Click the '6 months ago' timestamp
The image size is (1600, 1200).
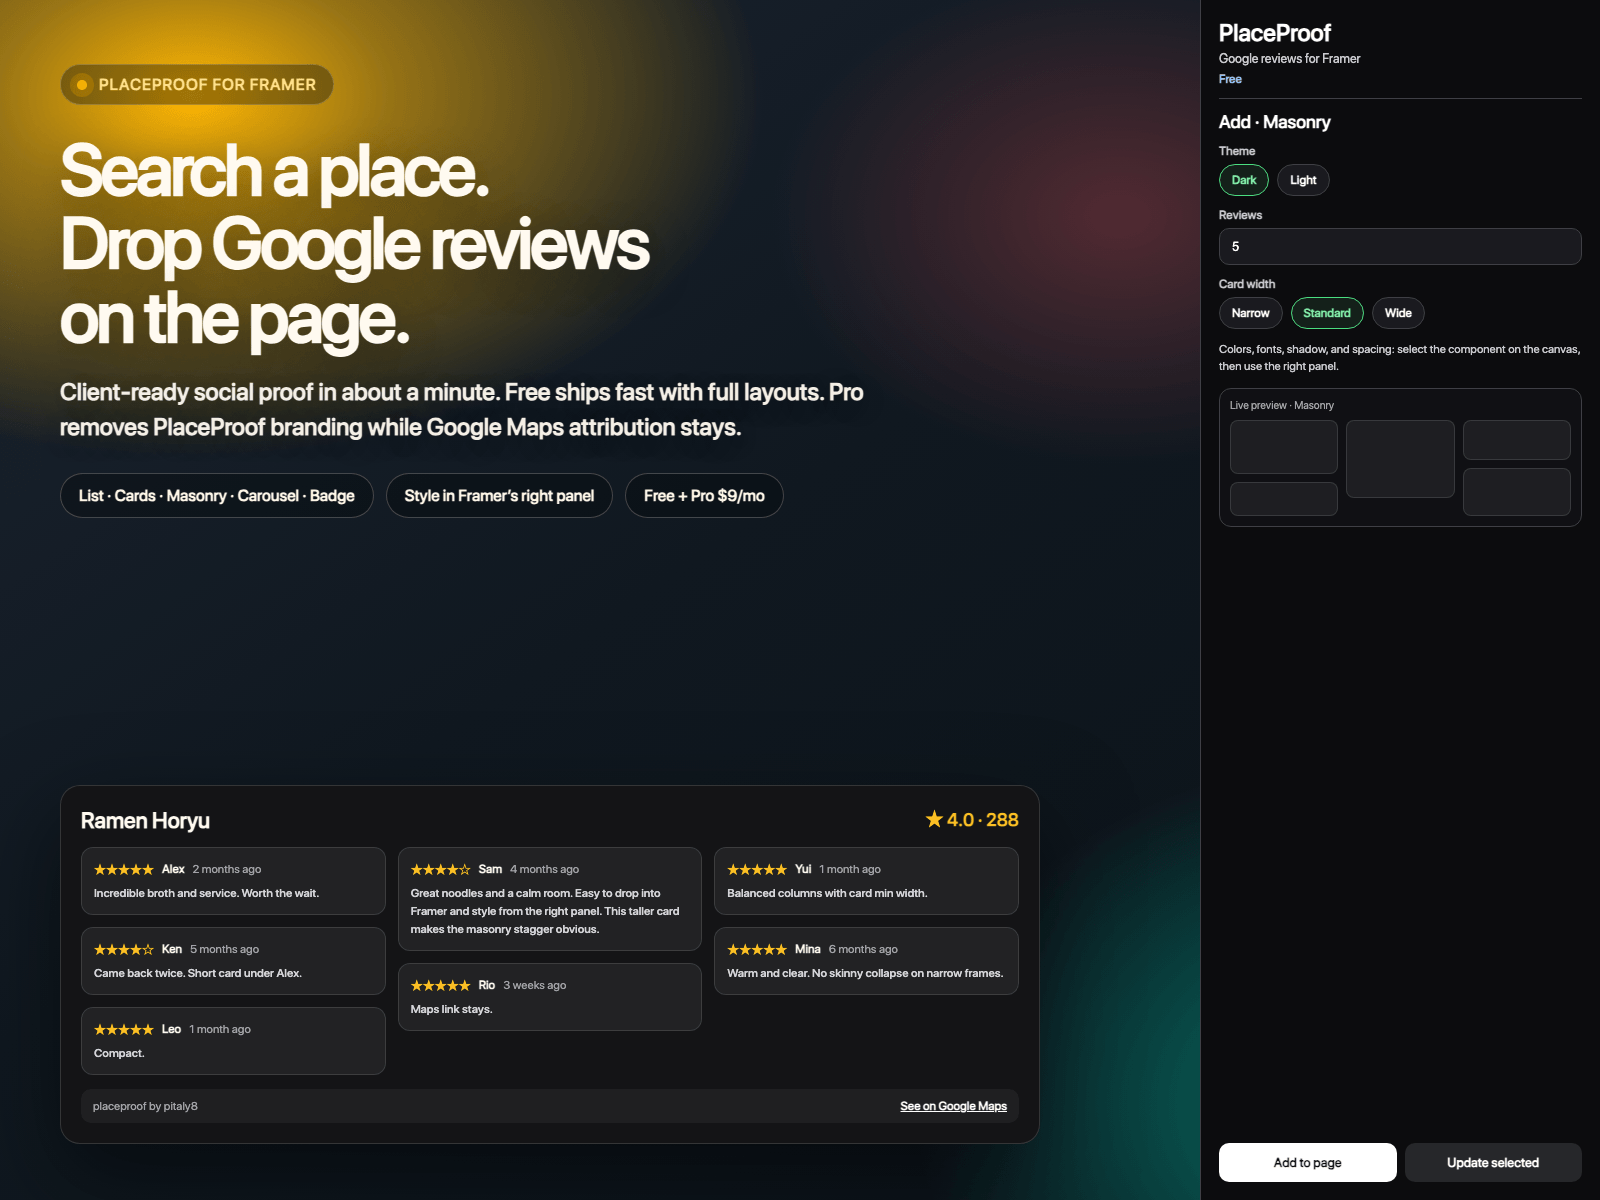click(863, 949)
